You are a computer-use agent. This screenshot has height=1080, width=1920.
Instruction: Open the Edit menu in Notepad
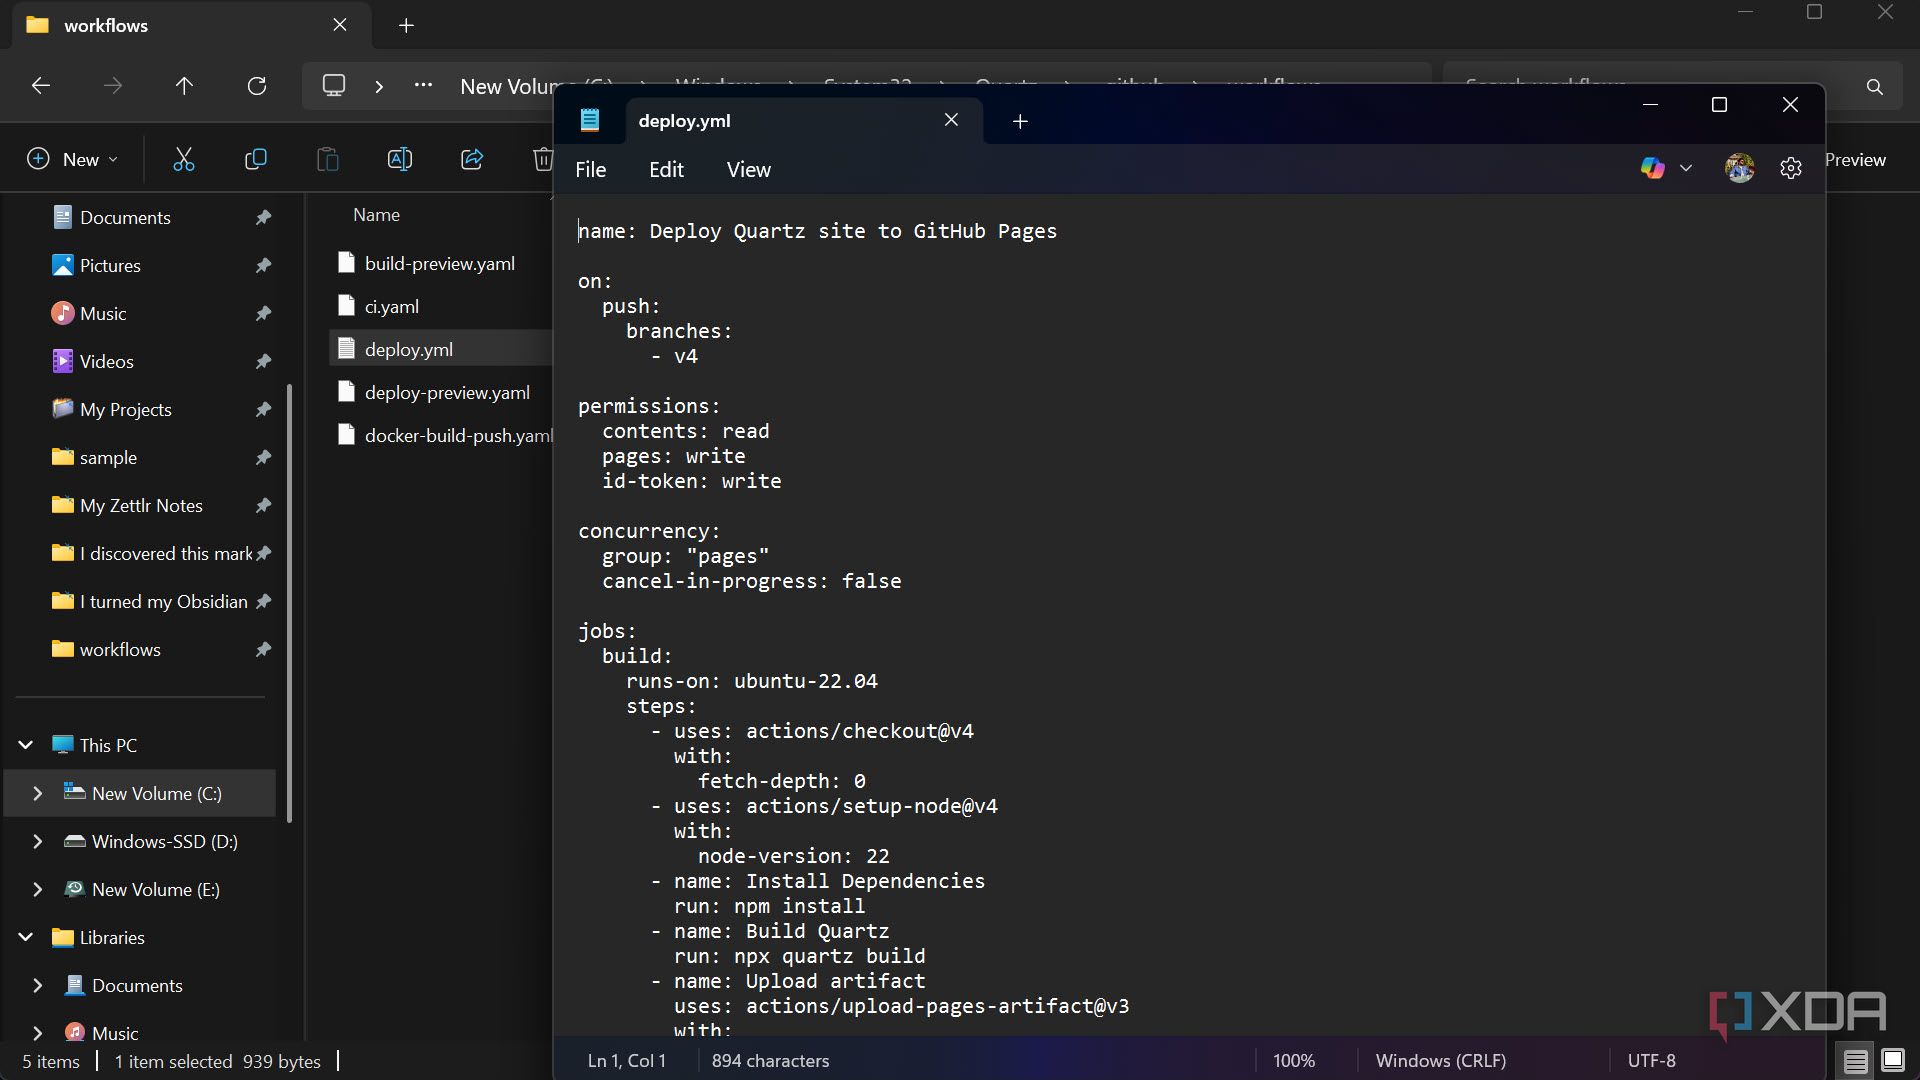click(664, 169)
